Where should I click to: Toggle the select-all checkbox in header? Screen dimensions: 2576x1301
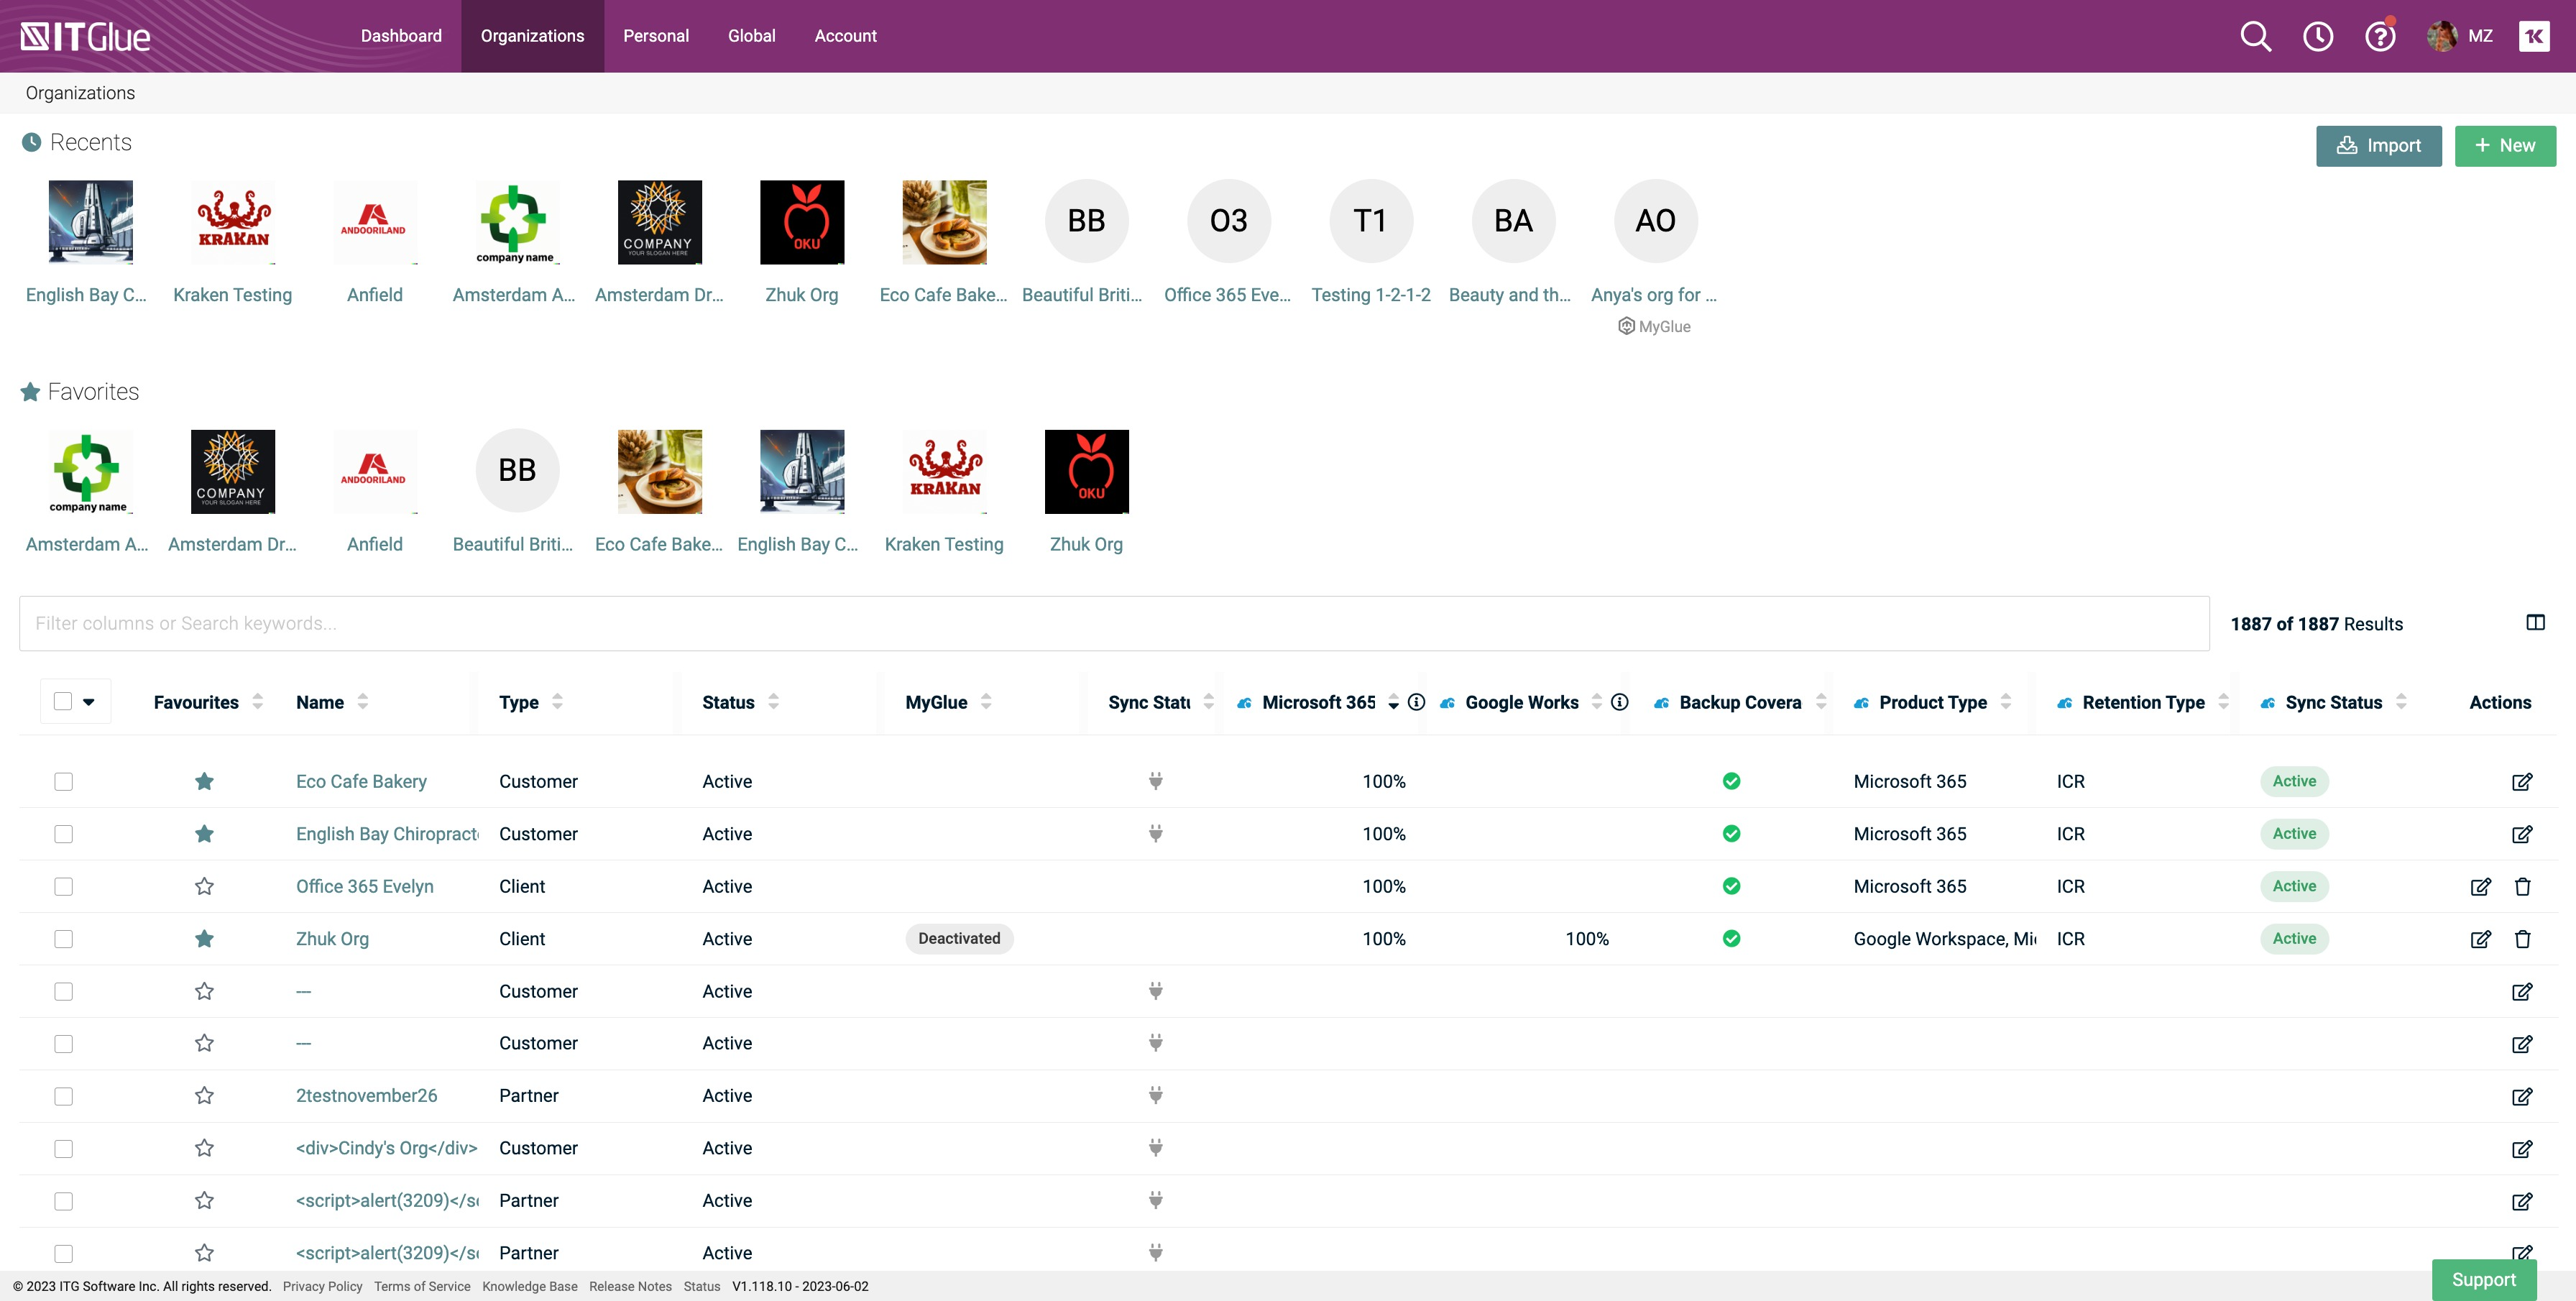[63, 701]
